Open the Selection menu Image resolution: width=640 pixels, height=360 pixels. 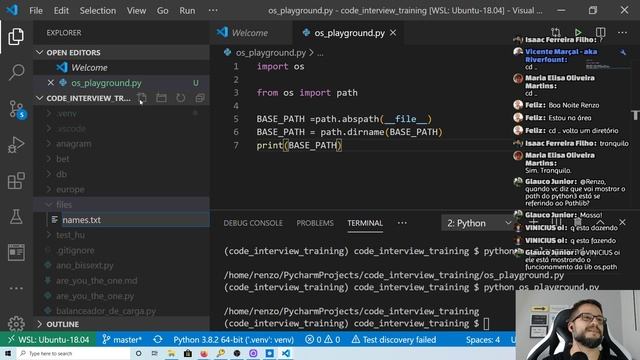tap(98, 11)
